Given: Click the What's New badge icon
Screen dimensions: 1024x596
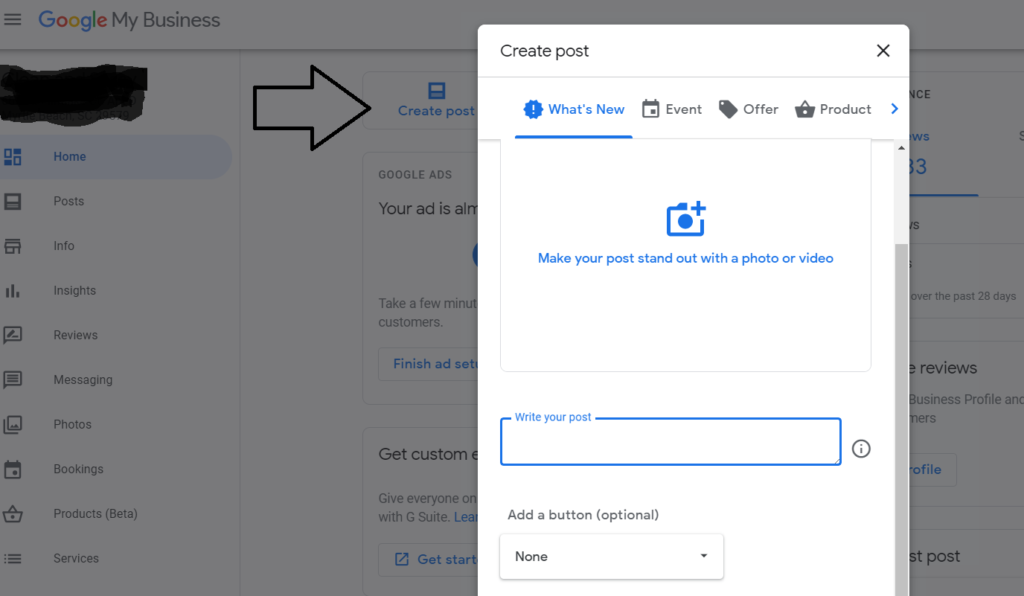Looking at the screenshot, I should click(x=533, y=109).
